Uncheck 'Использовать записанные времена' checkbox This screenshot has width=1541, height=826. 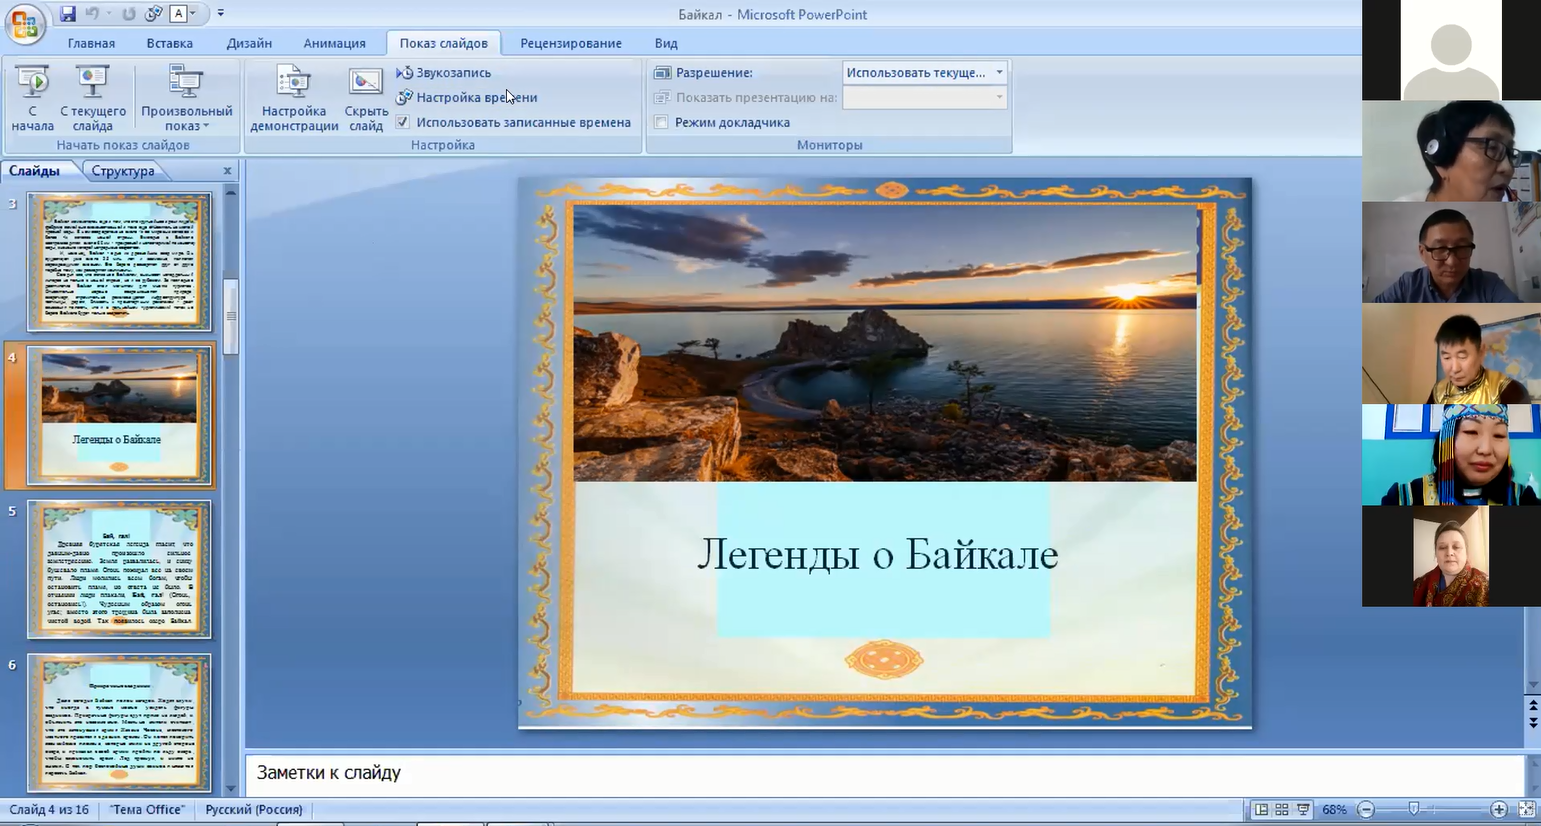tap(403, 122)
